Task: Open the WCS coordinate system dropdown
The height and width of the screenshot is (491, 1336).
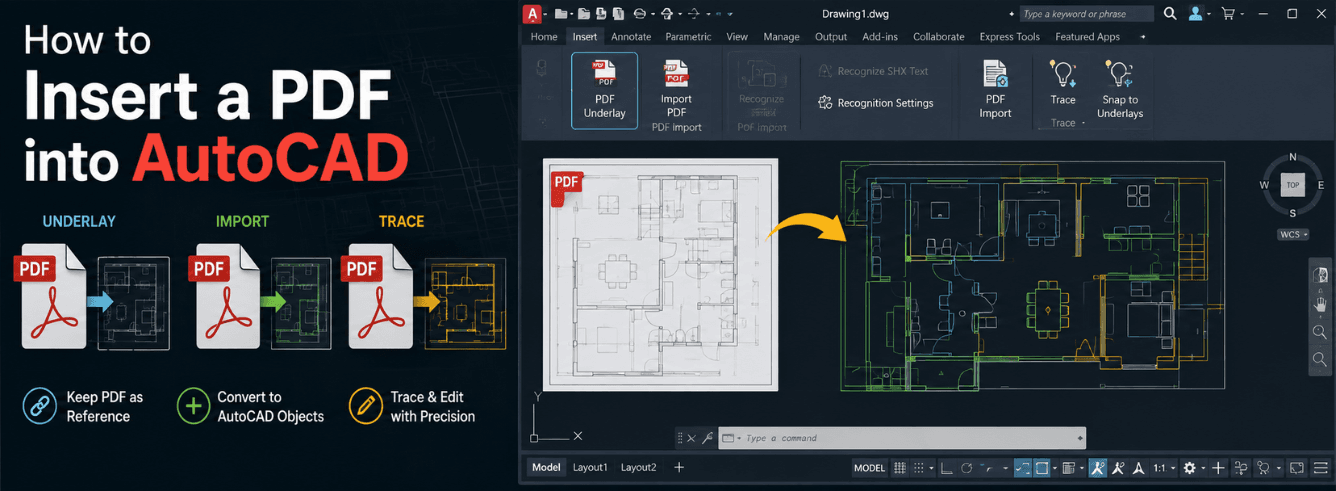Action: point(1292,235)
